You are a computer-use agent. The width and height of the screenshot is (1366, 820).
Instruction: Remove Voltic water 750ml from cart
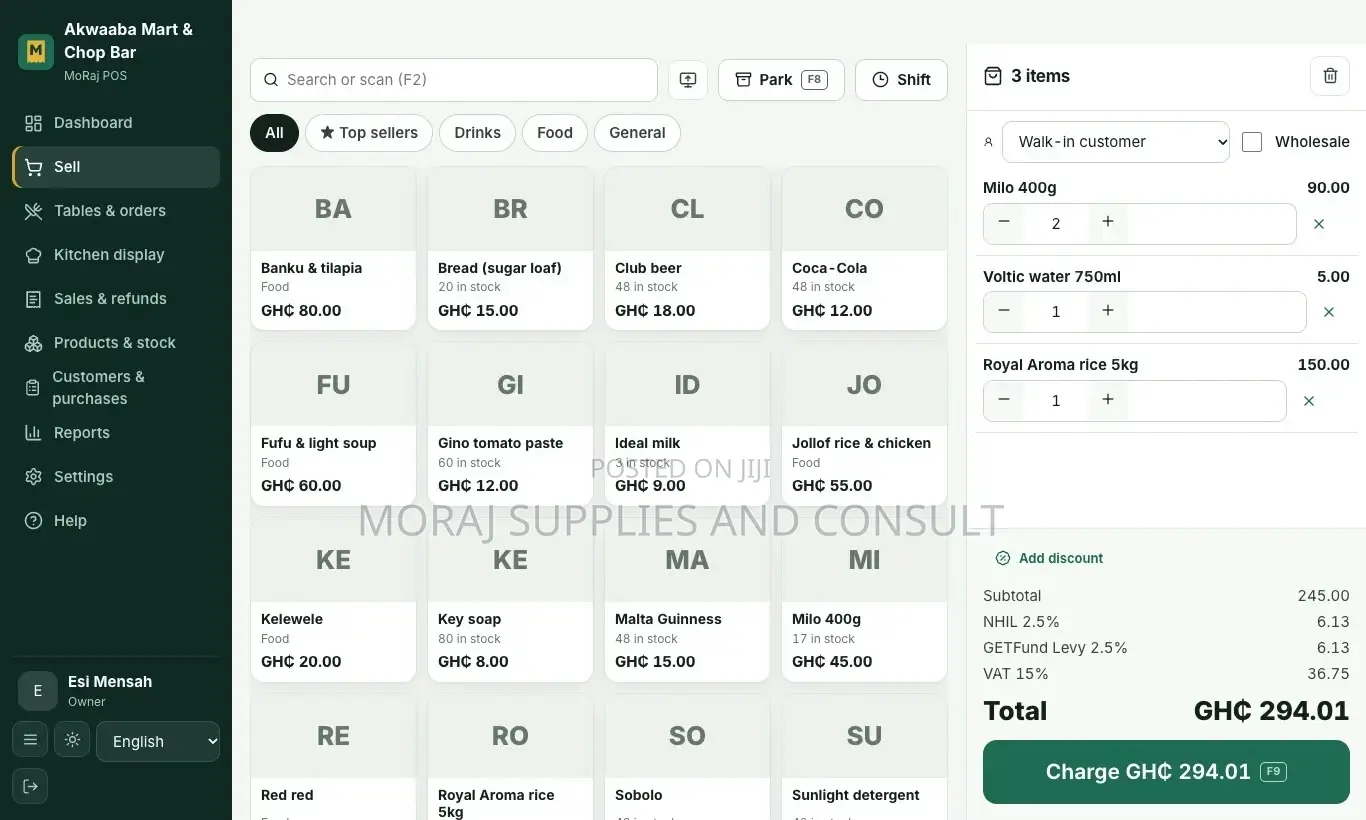click(x=1329, y=312)
